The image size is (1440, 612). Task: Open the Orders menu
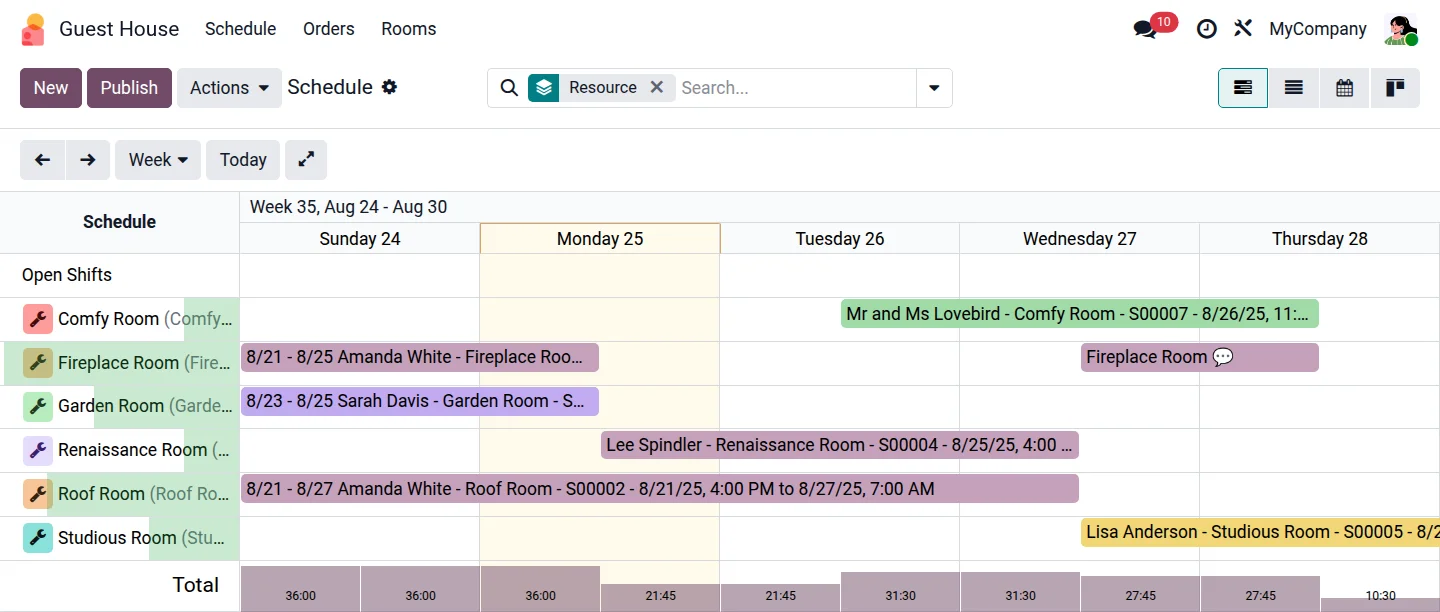click(x=329, y=29)
